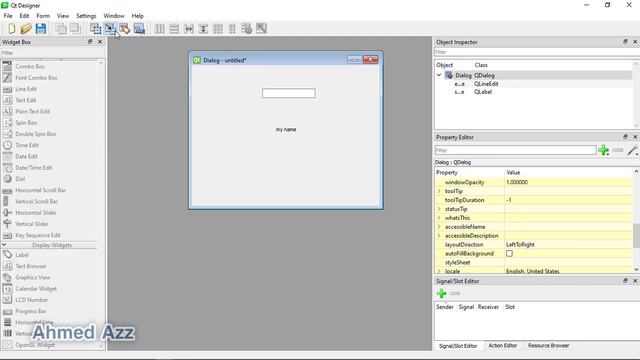Expand the accessibleName property

pyautogui.click(x=439, y=227)
